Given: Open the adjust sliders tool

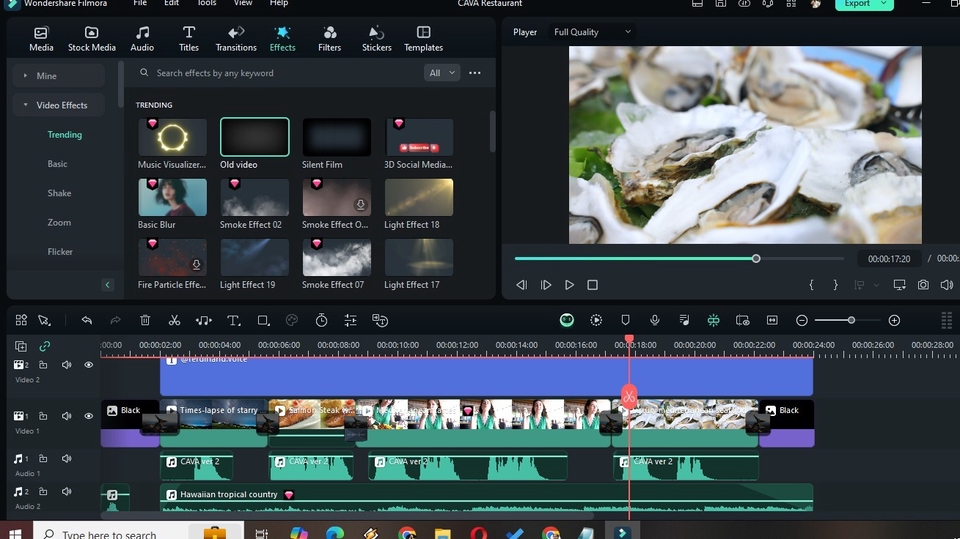Looking at the screenshot, I should (x=350, y=320).
